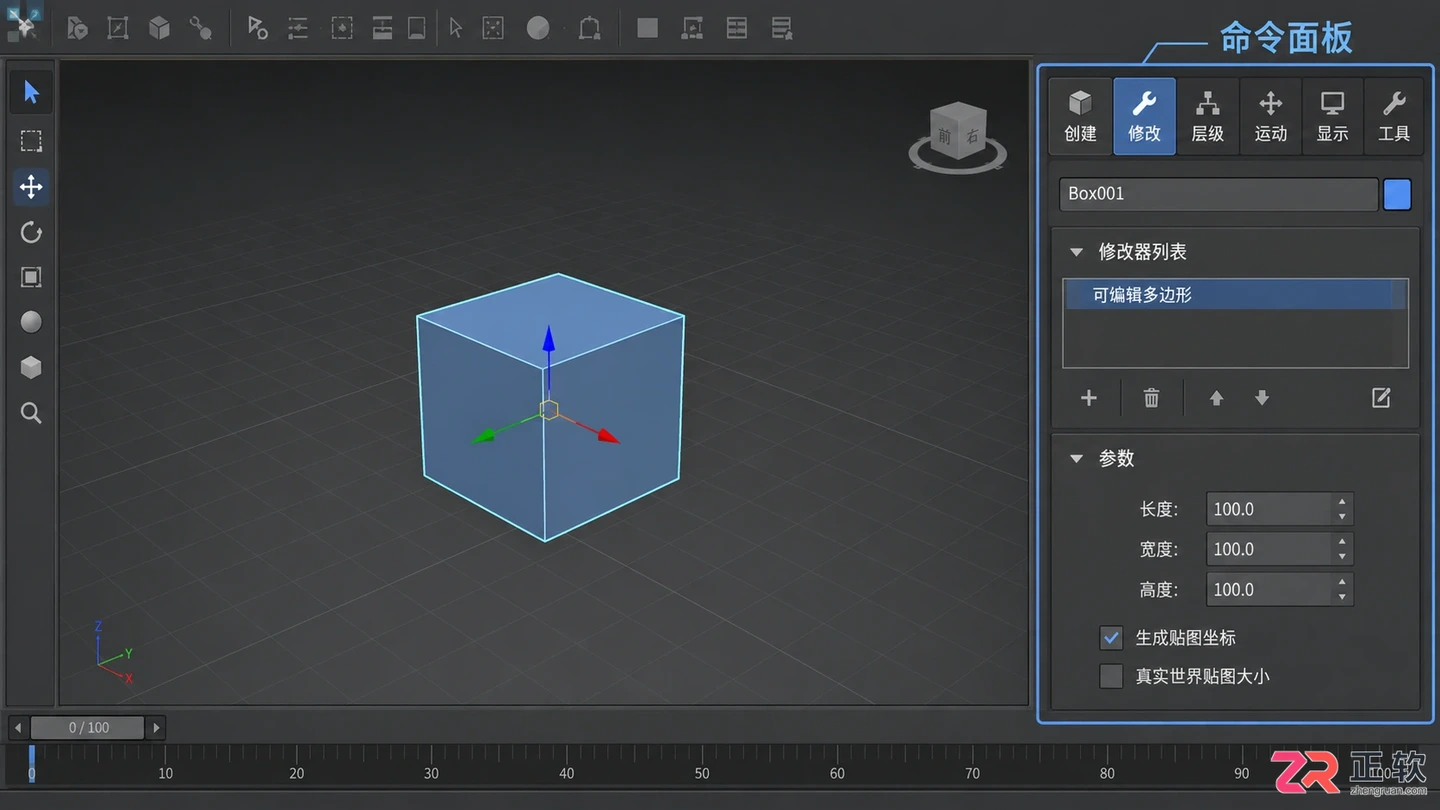The width and height of the screenshot is (1440, 810).
Task: Move modifier up with the up arrow
Action: 1216,398
